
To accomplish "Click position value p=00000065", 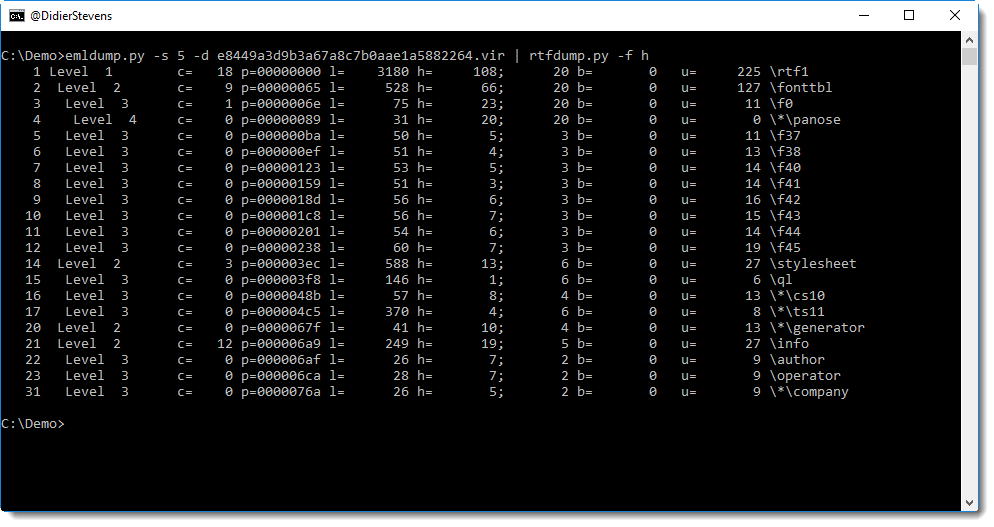I will point(281,88).
